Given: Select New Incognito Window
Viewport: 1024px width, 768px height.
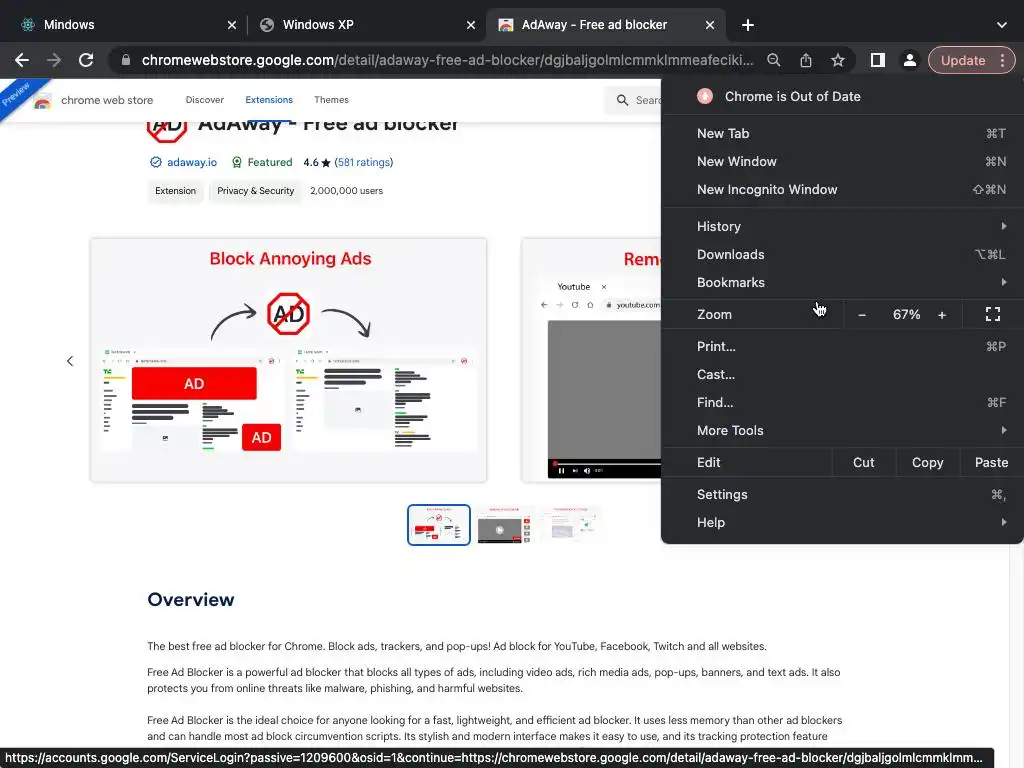Looking at the screenshot, I should tap(842, 189).
